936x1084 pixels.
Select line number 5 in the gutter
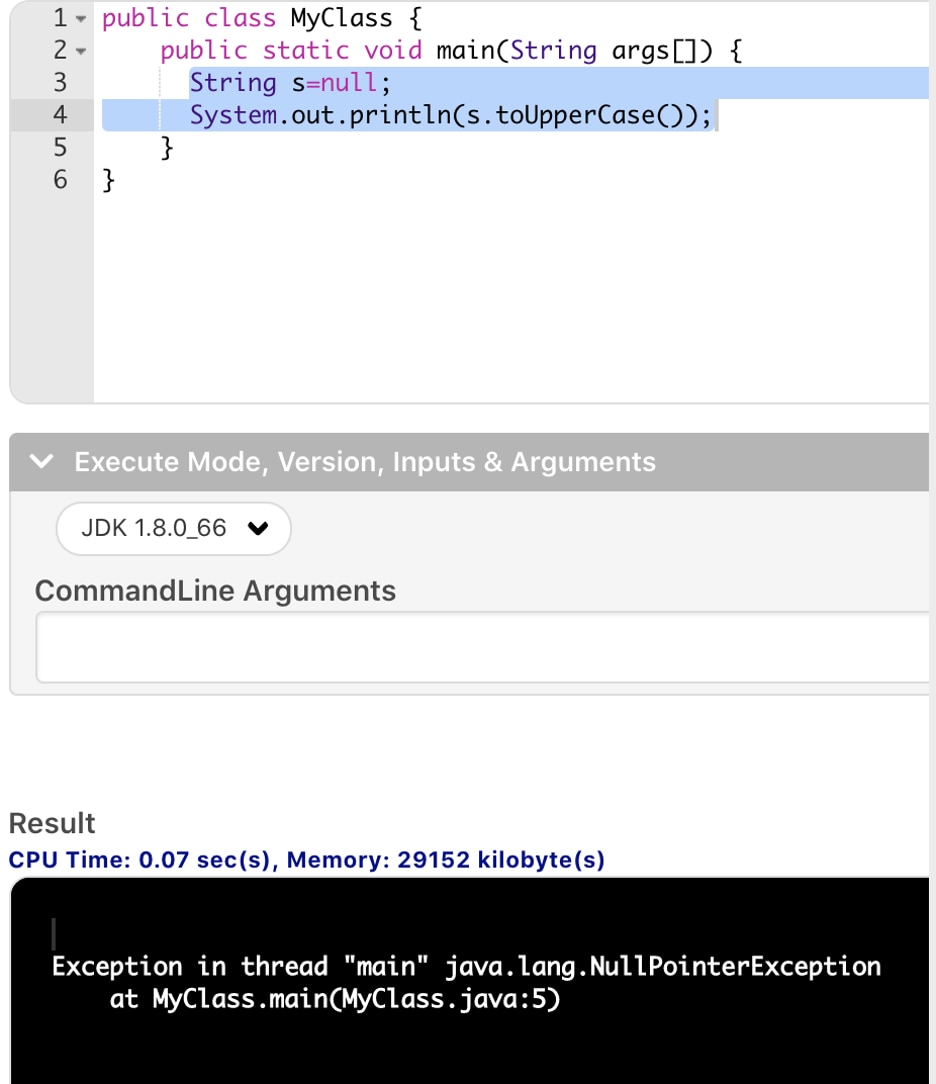tap(60, 148)
